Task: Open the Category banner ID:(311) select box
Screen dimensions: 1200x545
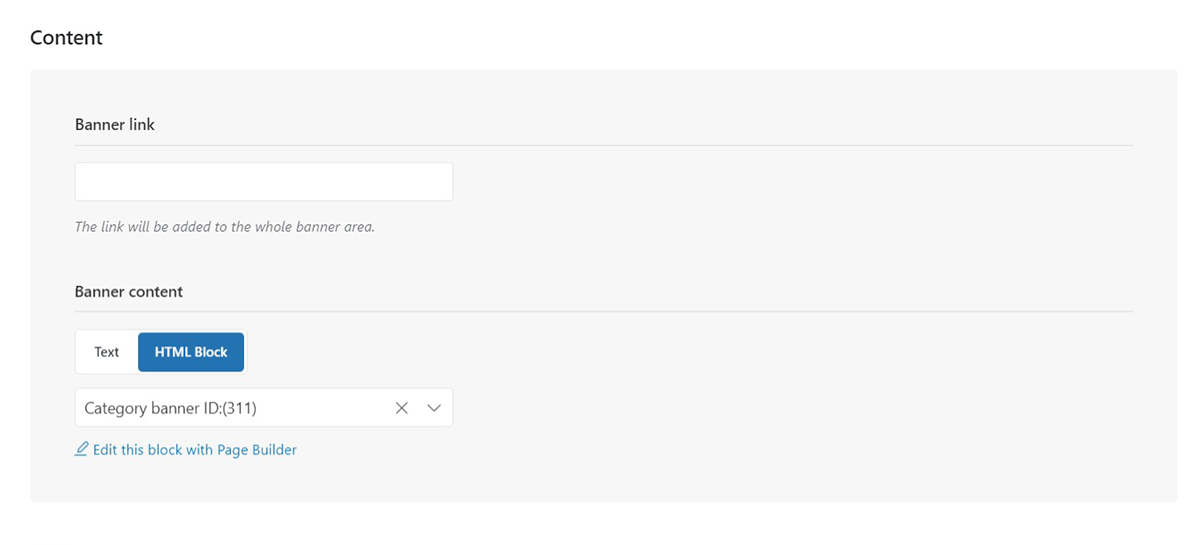Action: tap(230, 408)
